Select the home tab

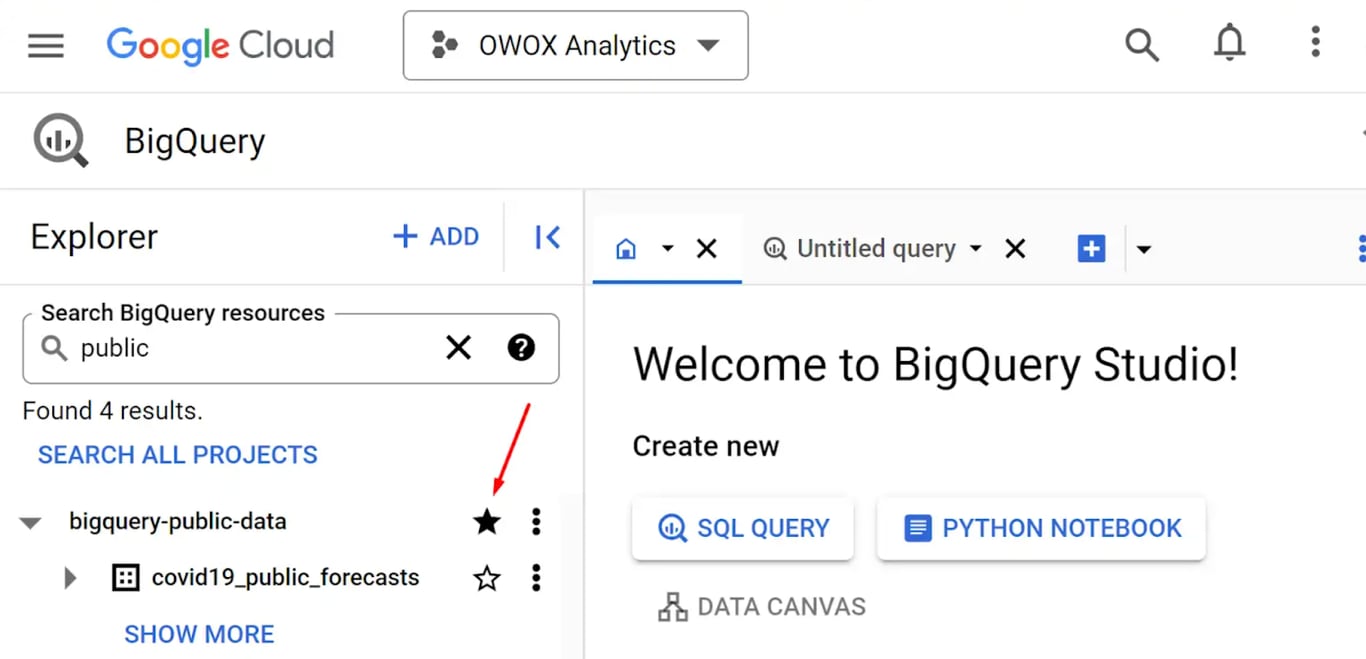626,249
